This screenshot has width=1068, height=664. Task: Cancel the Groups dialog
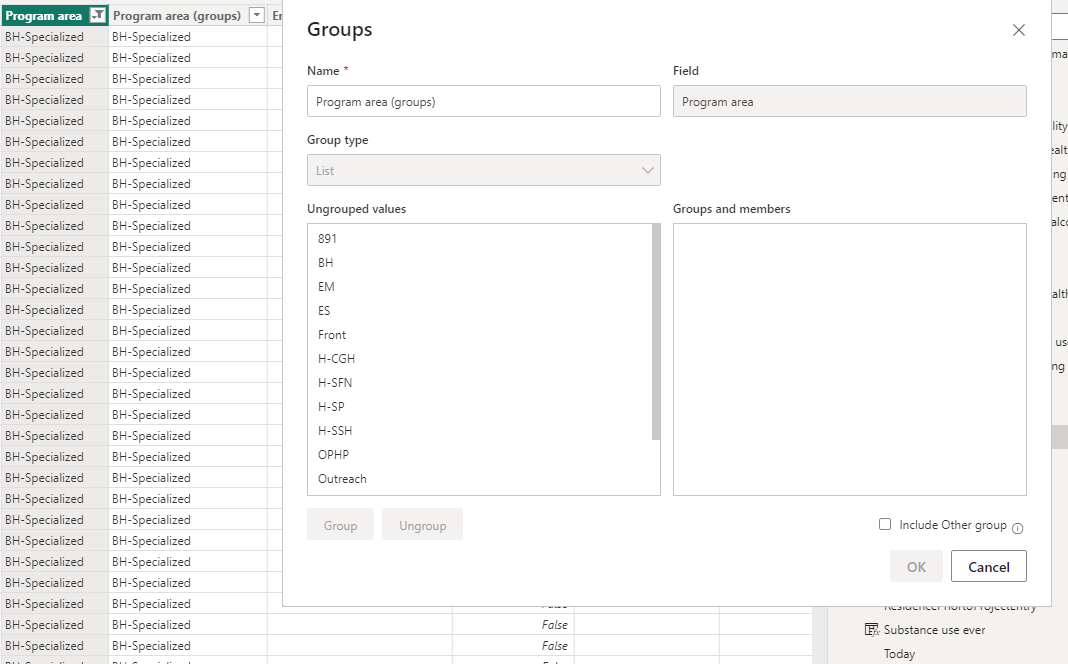point(988,567)
